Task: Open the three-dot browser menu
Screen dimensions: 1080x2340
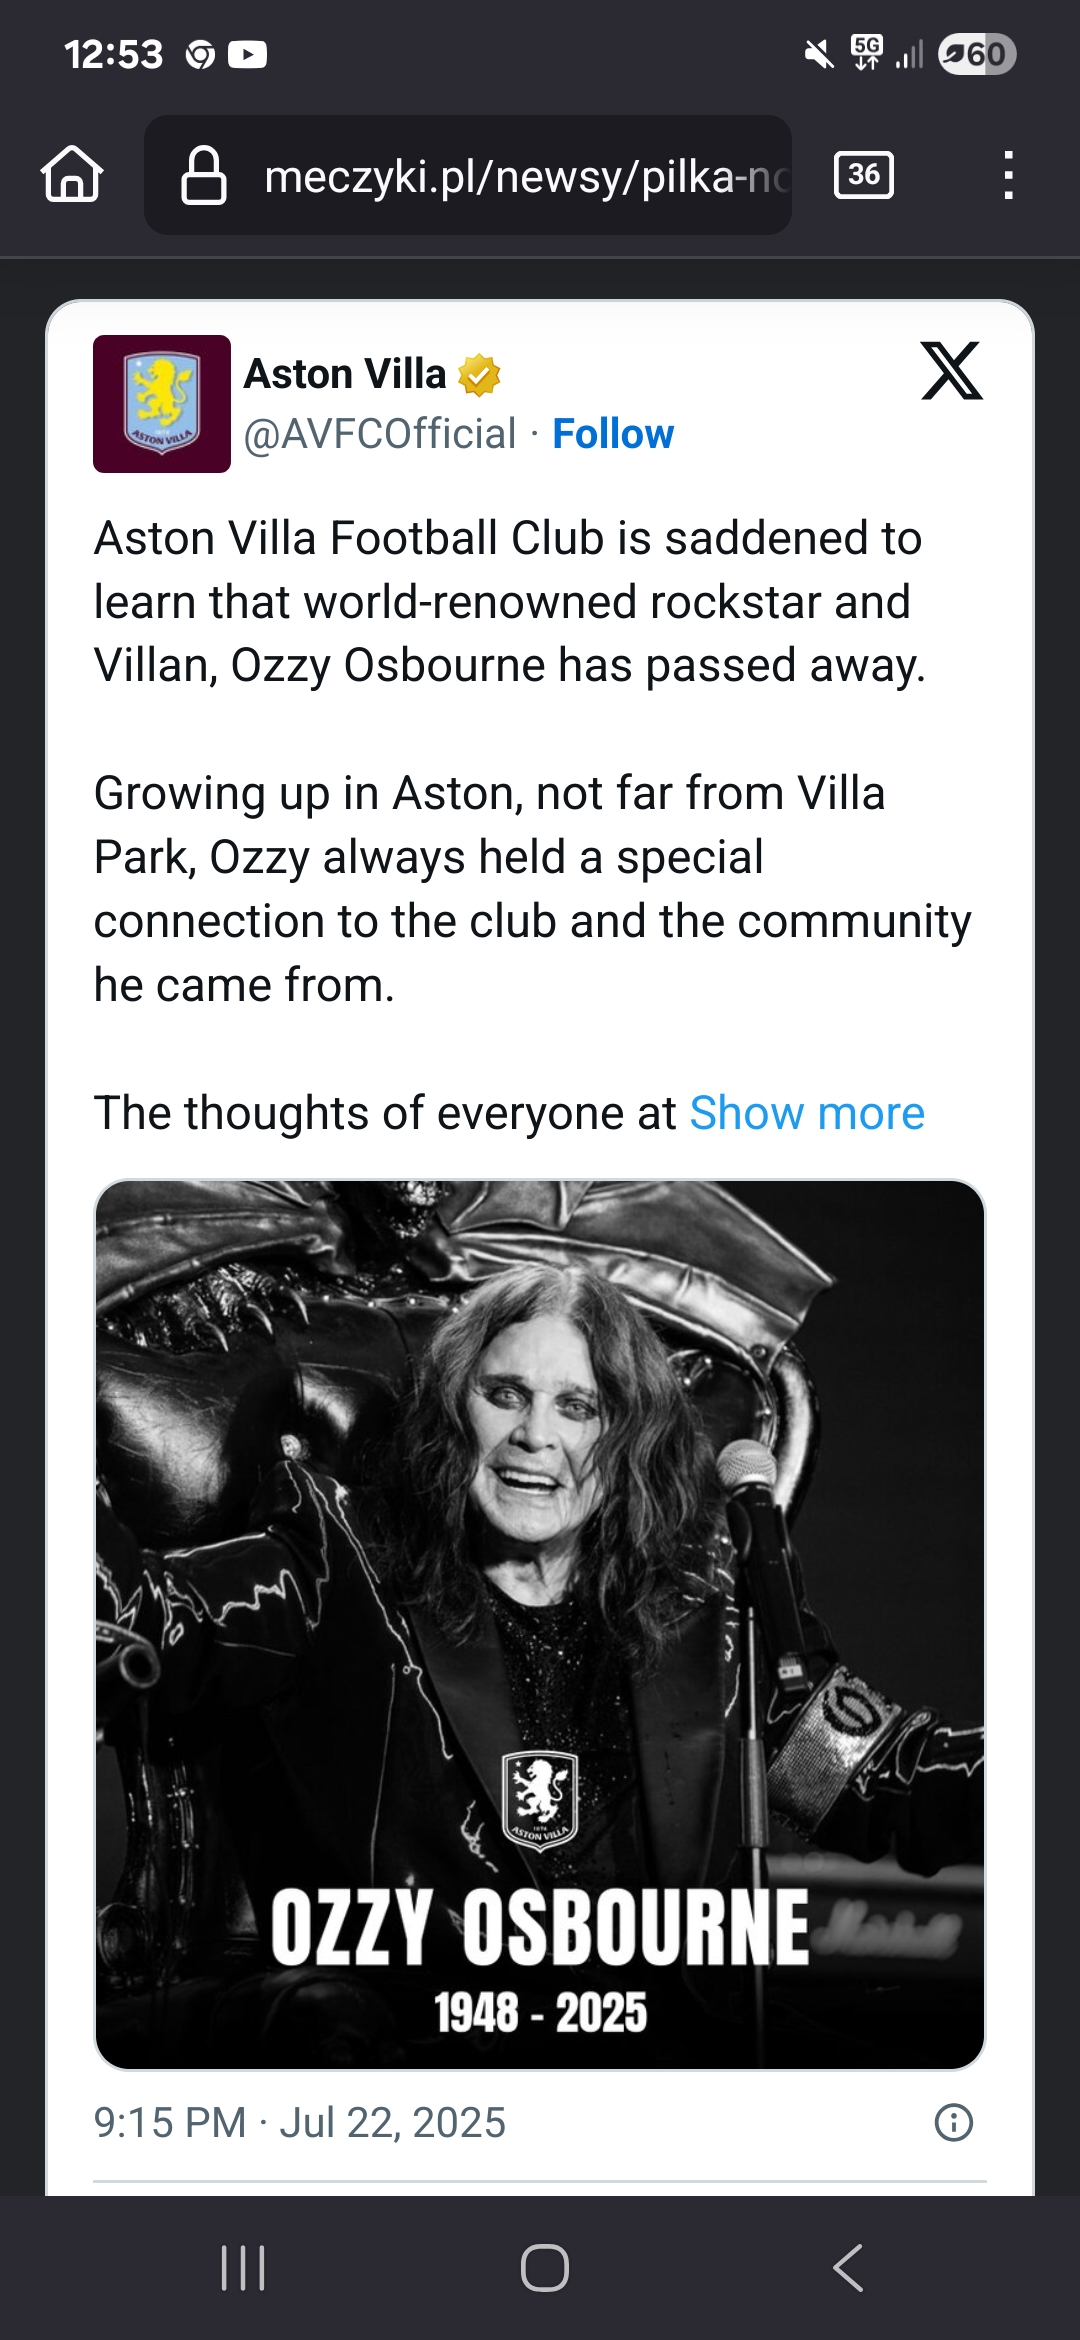Action: tap(1008, 175)
